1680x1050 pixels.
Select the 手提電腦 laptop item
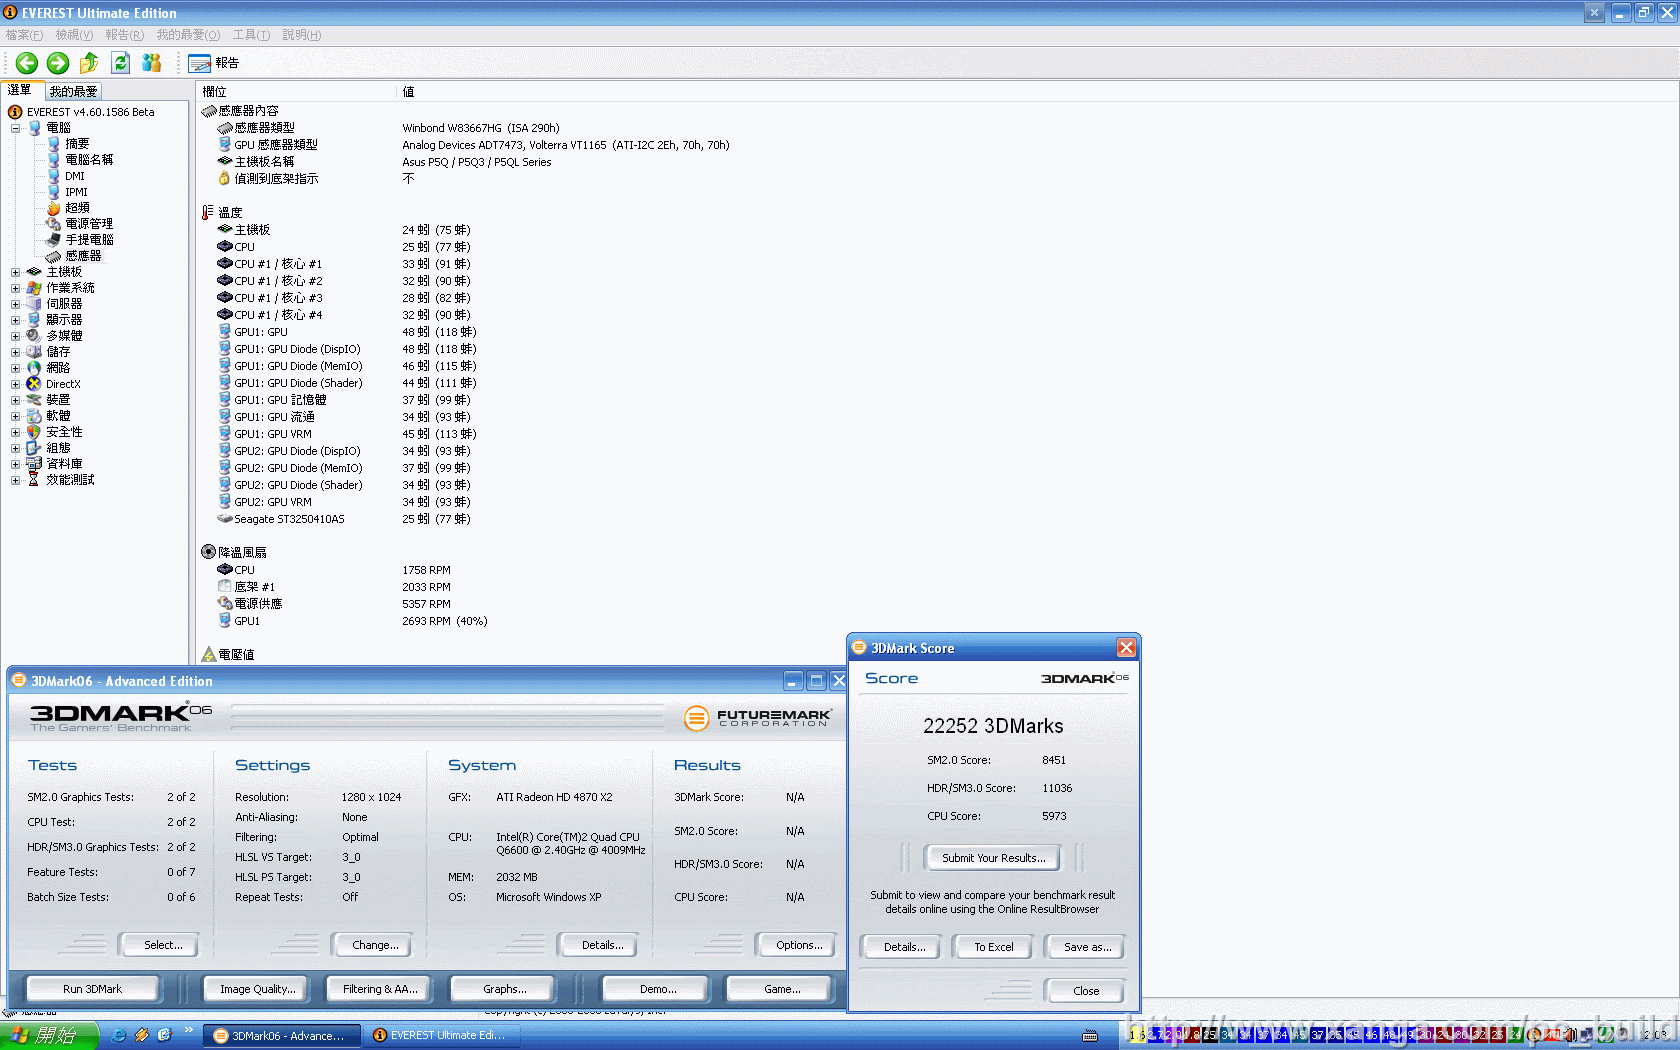(80, 240)
